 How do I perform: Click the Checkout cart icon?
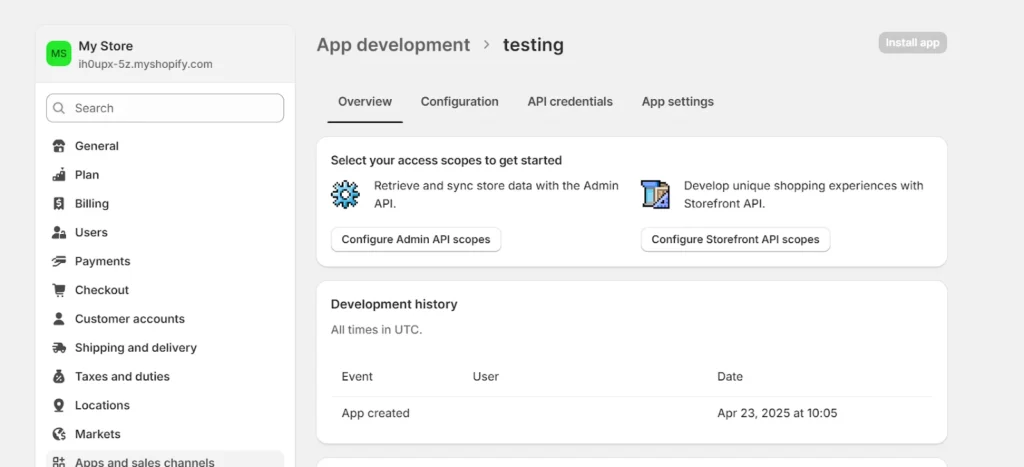click(x=58, y=290)
